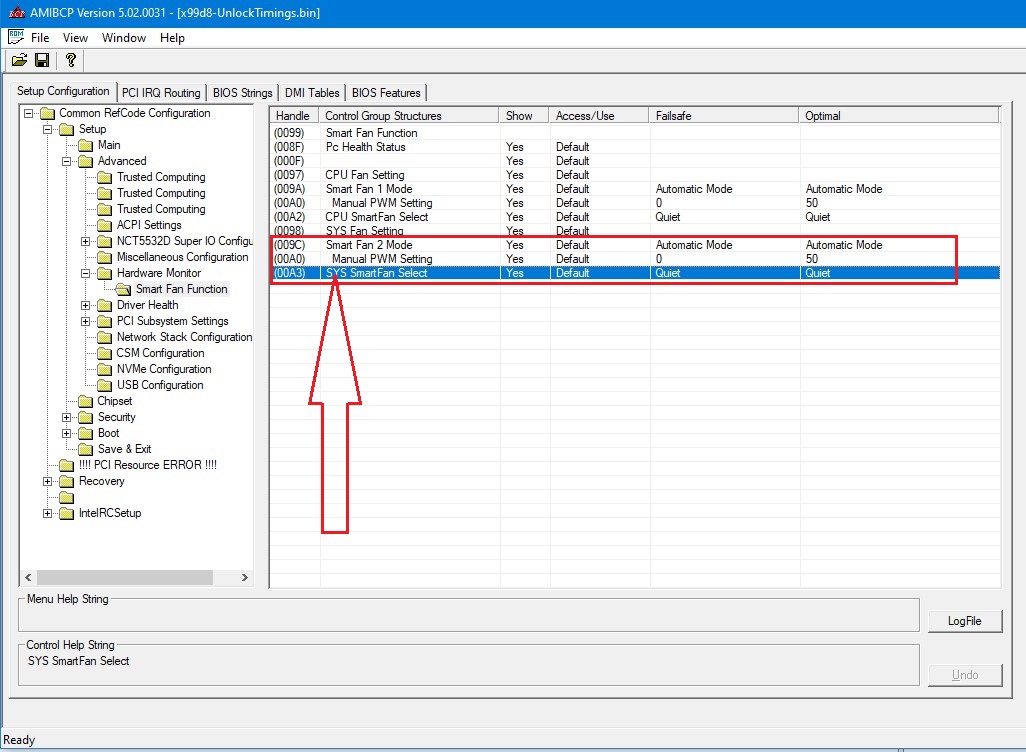Viewport: 1026px width, 752px height.
Task: Expand the Driver Health node
Action: point(85,306)
